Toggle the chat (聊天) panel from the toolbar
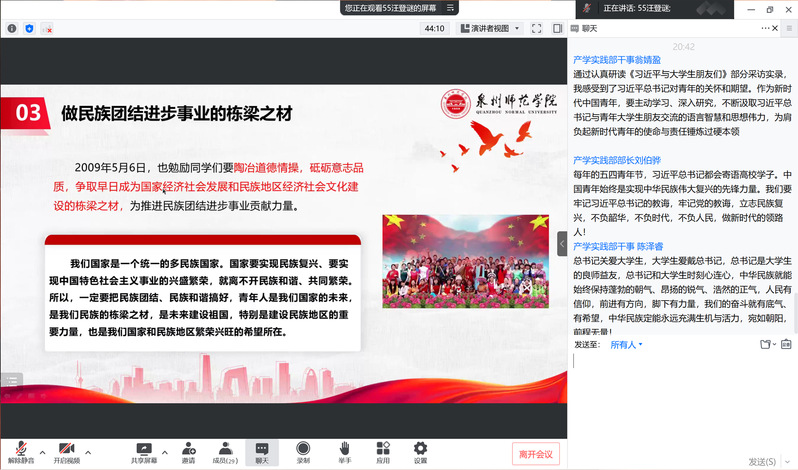The height and width of the screenshot is (470, 798). (261, 451)
